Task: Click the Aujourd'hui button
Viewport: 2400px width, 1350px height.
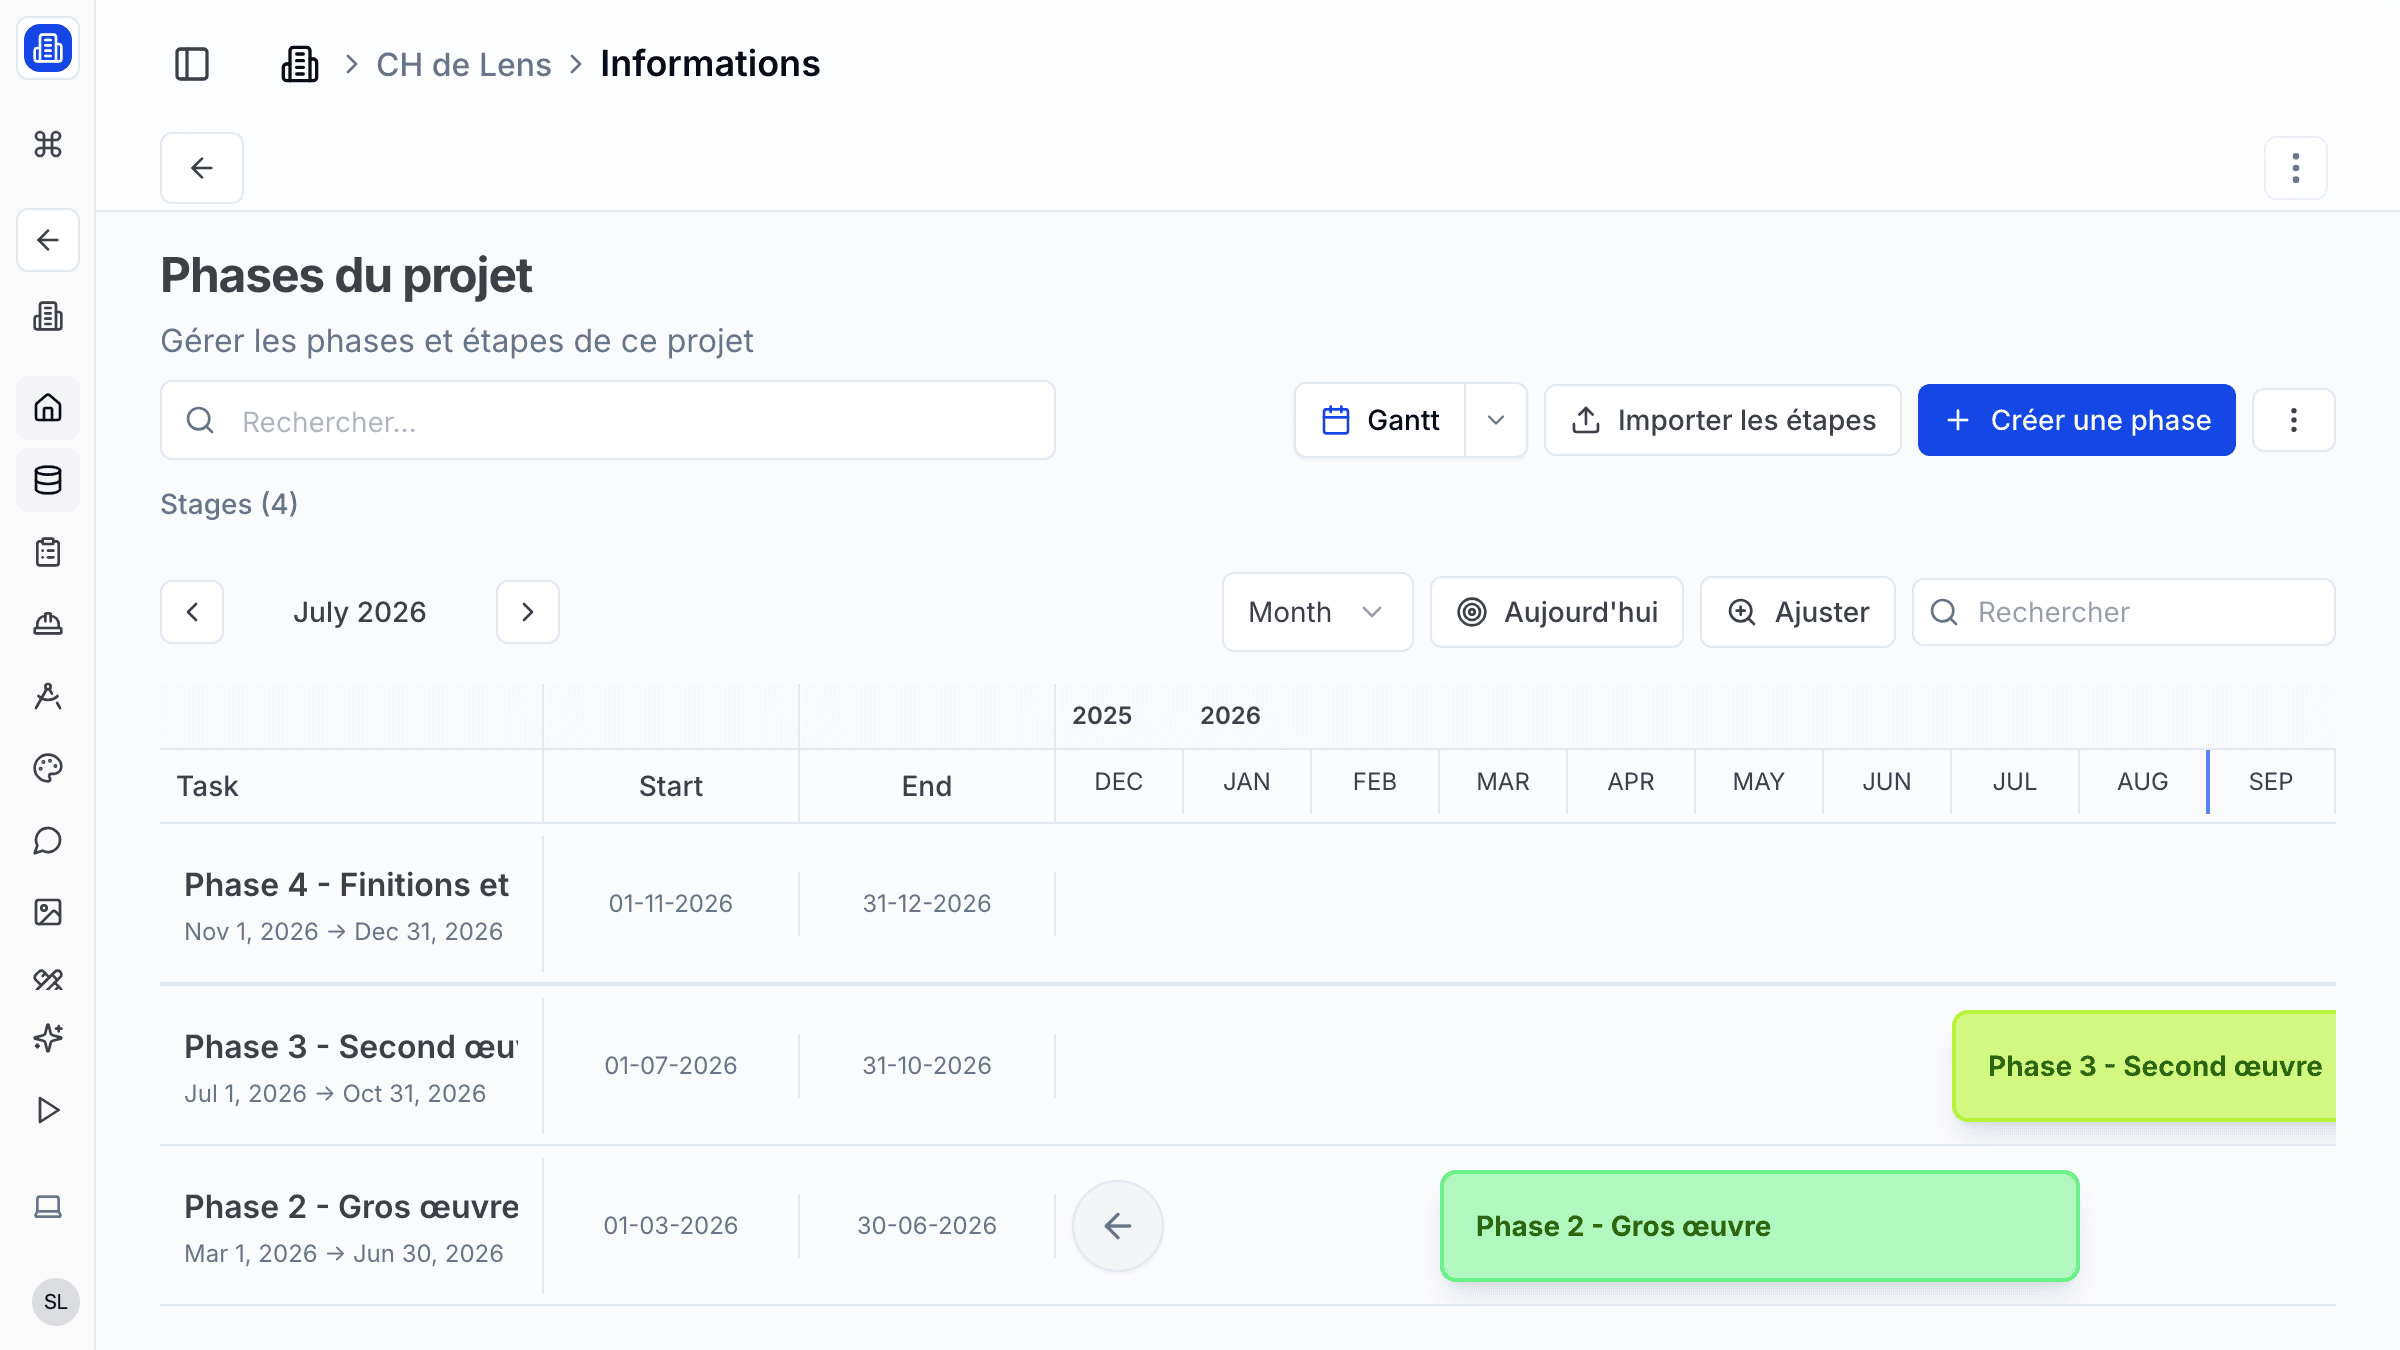Action: pyautogui.click(x=1557, y=612)
